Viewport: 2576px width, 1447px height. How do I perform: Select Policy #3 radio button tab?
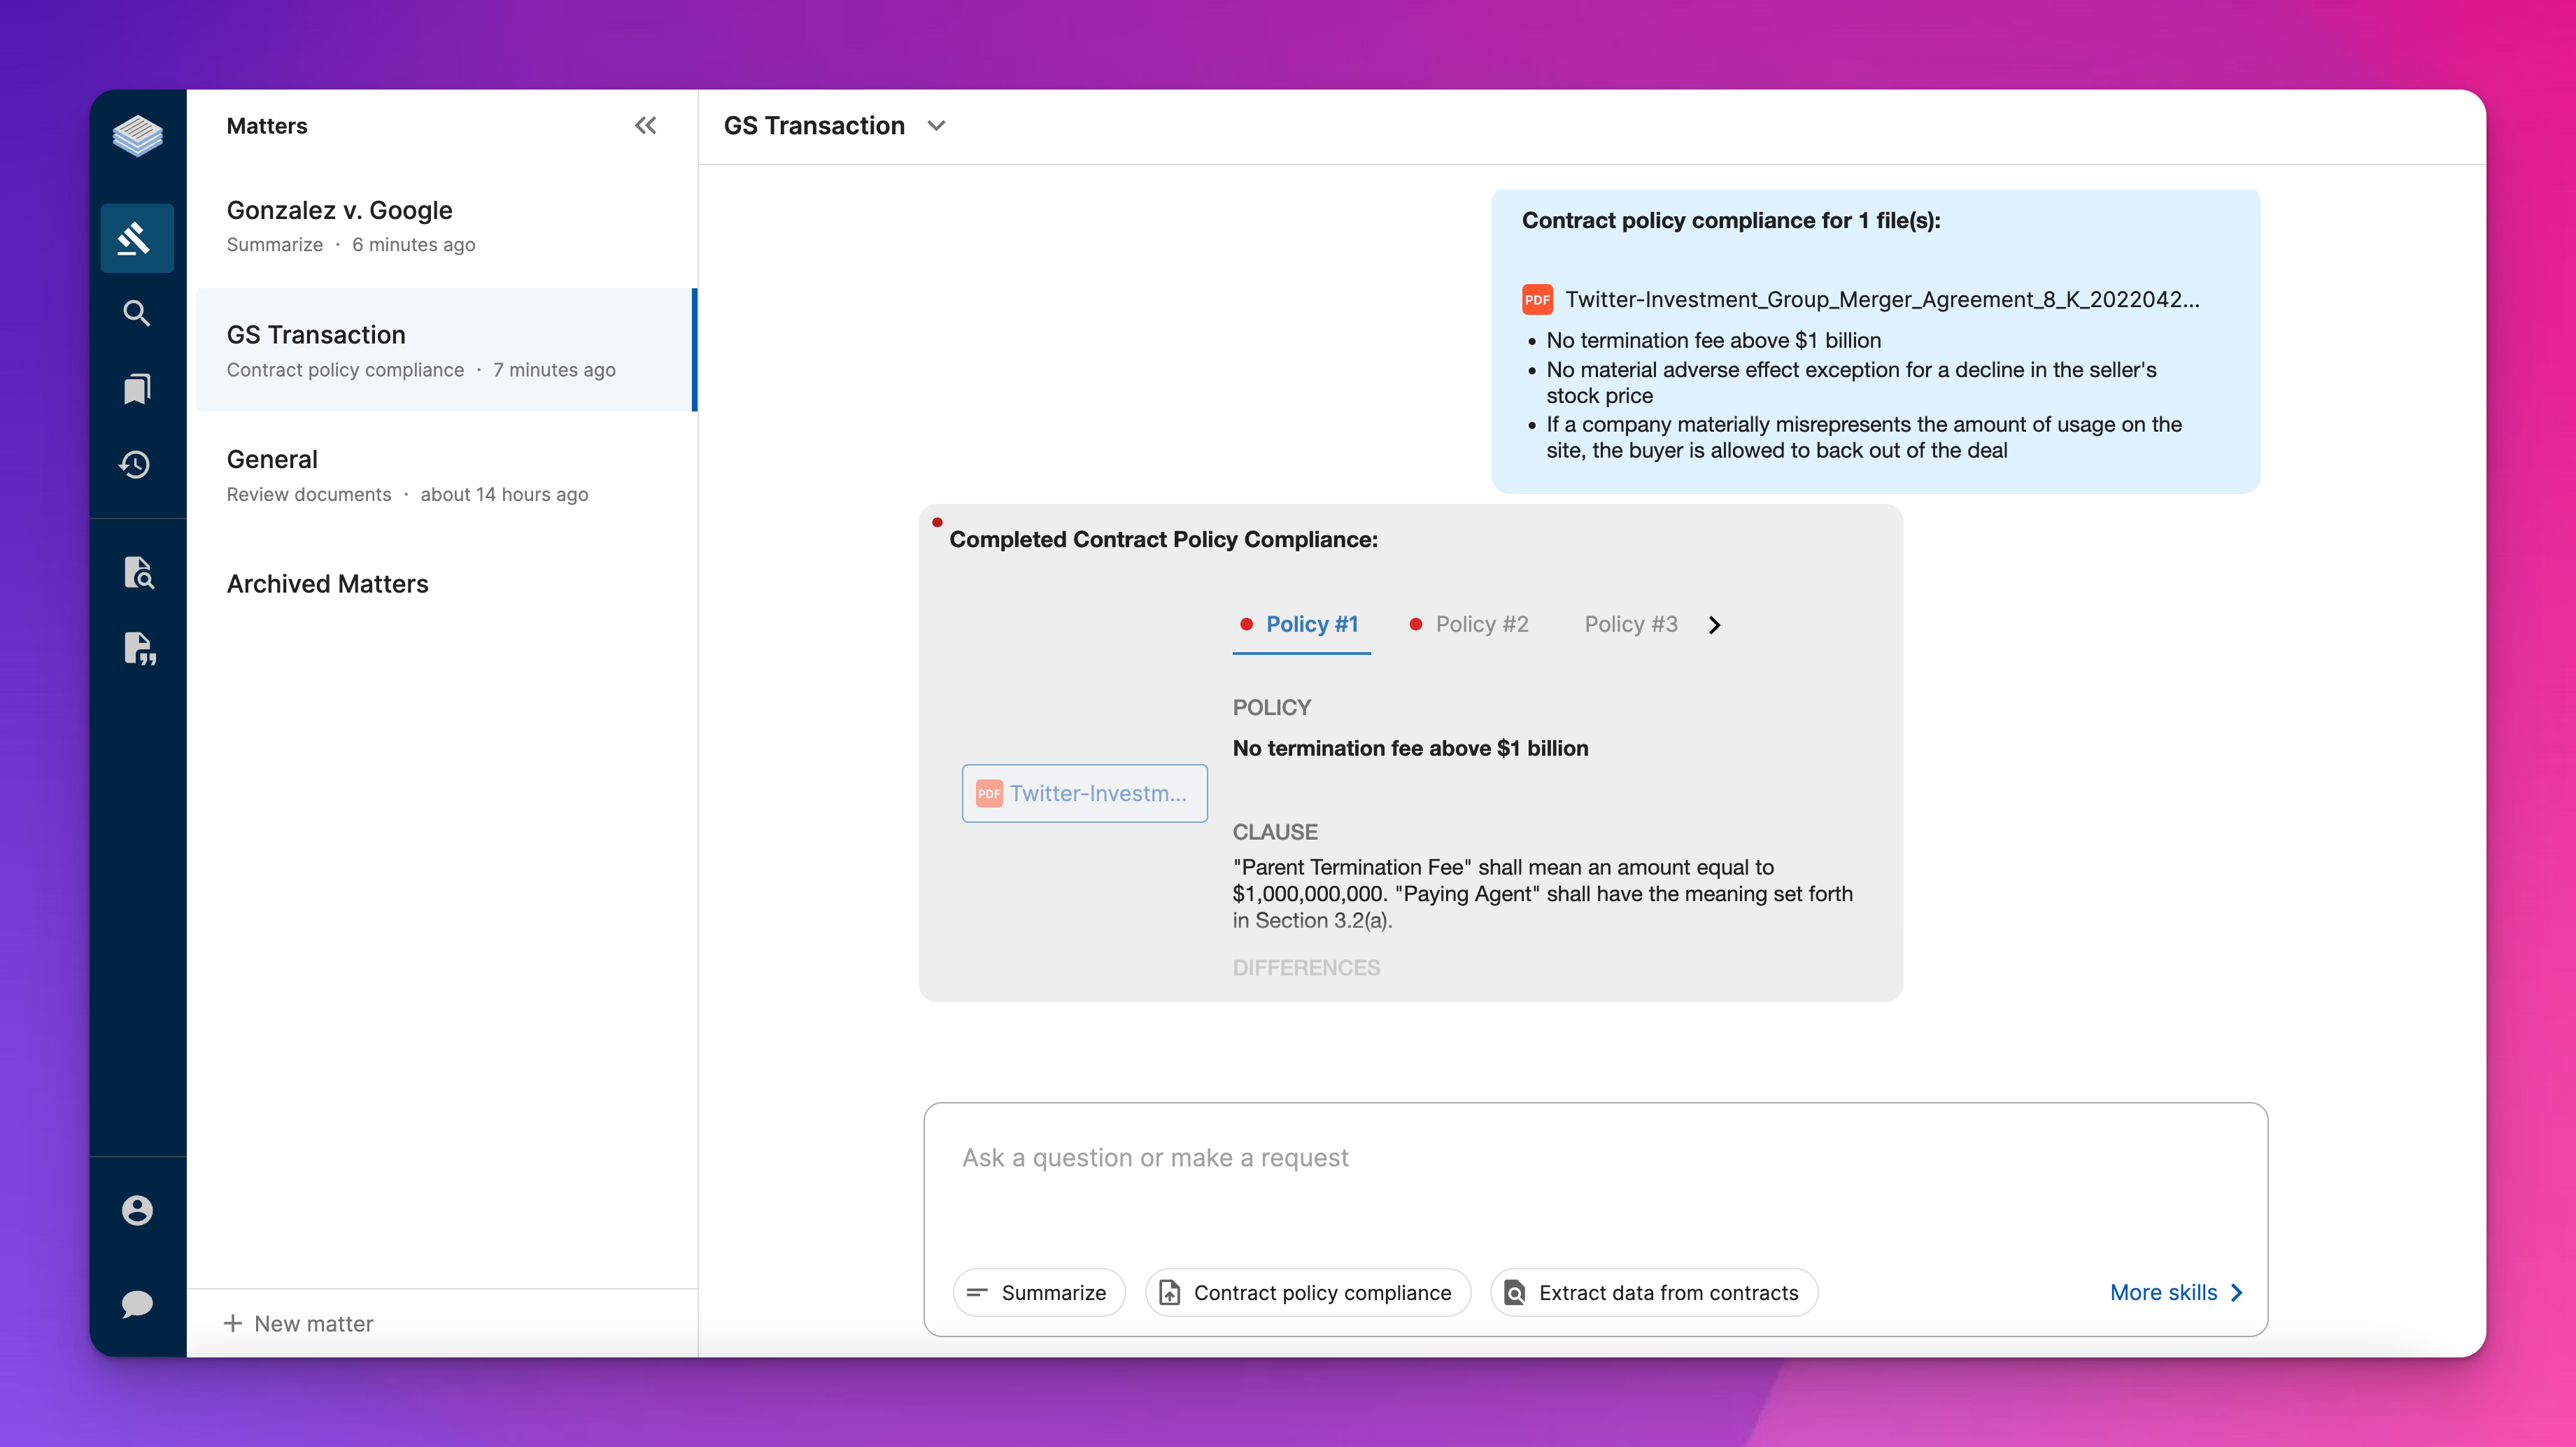[1629, 623]
